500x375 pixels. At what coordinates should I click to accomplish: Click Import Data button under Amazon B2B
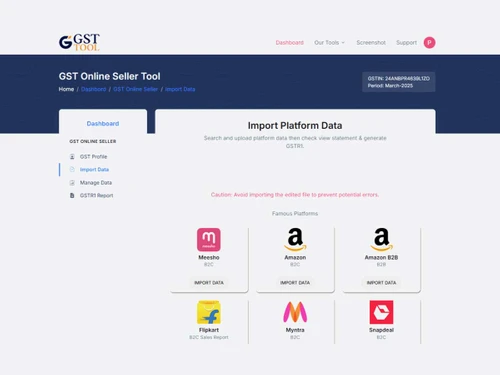381,283
